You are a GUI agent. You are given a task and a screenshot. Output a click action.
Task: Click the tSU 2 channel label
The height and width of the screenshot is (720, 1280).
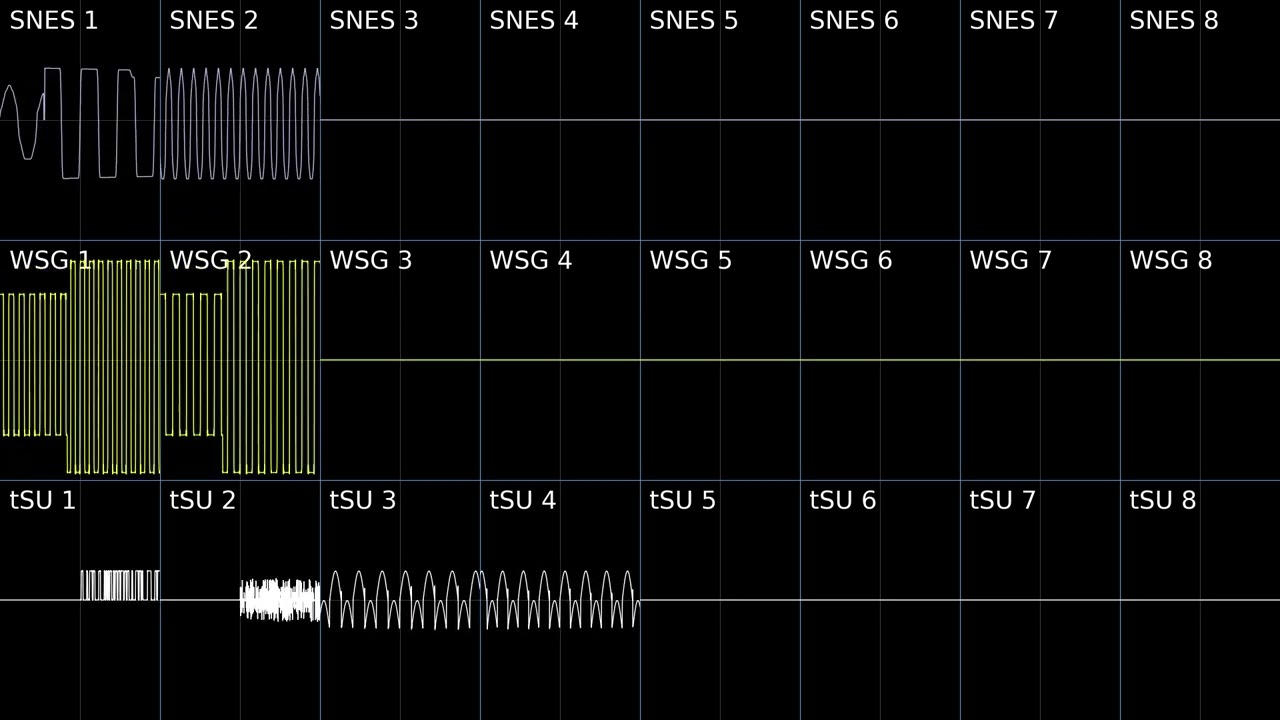203,501
